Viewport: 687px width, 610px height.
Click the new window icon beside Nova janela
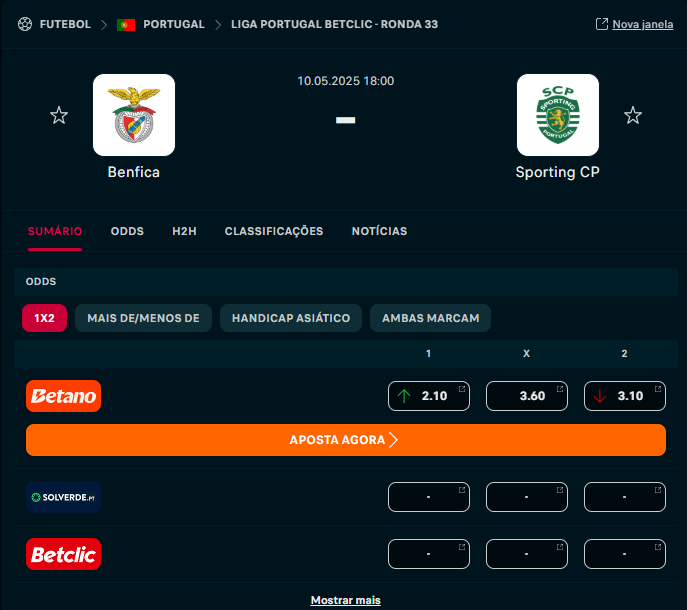(602, 24)
